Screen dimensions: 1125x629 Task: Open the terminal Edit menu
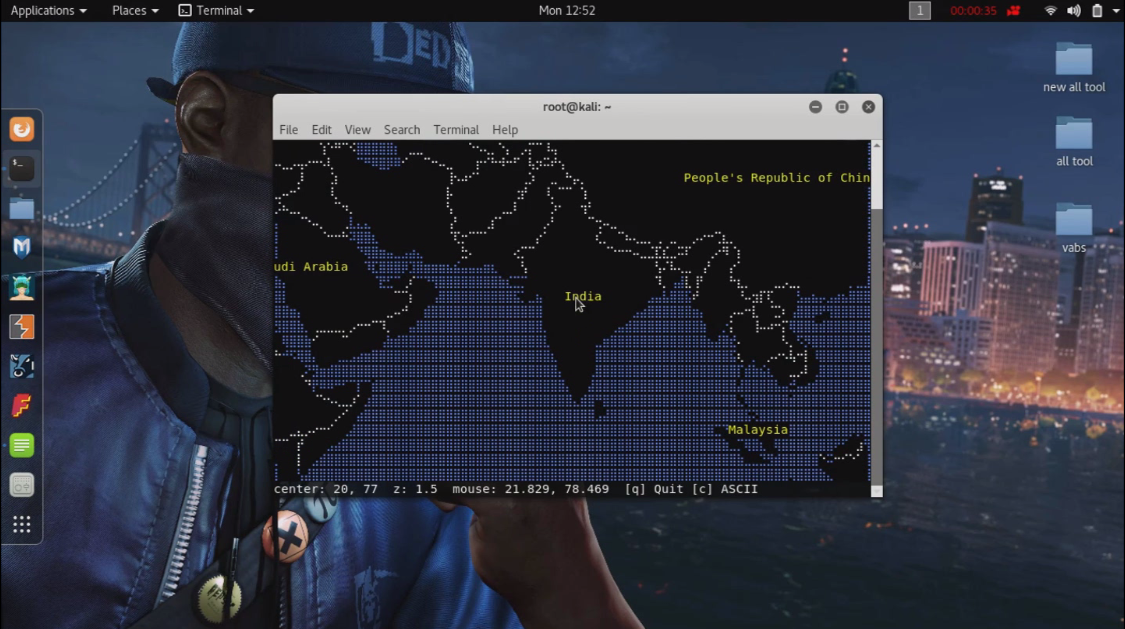[x=321, y=130]
